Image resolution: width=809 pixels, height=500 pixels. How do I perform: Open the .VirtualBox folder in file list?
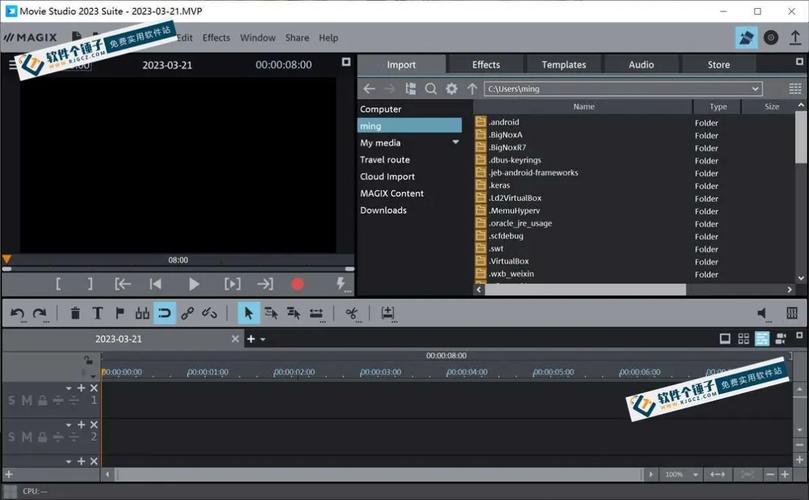point(508,261)
